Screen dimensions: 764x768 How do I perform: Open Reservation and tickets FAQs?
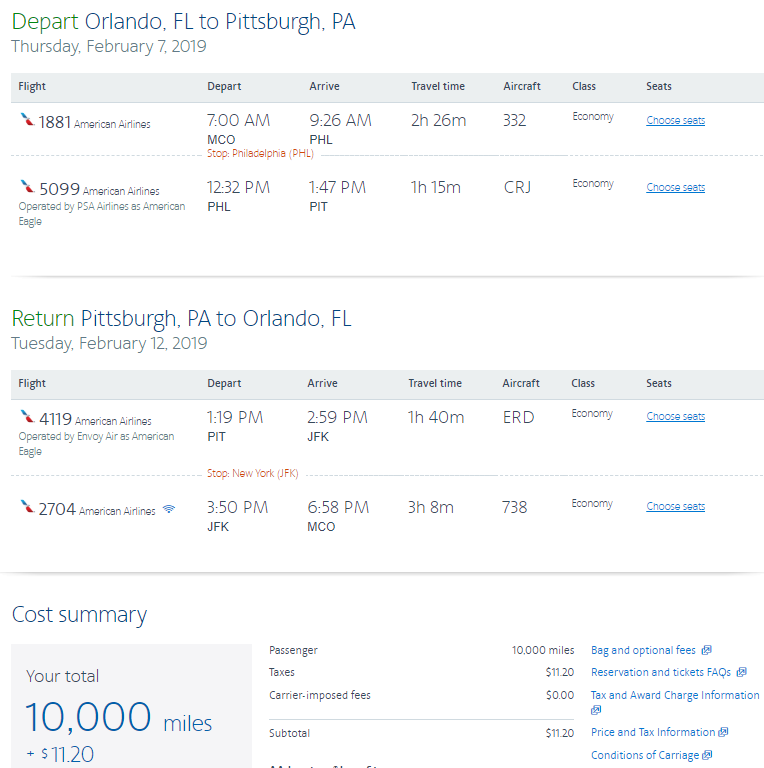[660, 672]
